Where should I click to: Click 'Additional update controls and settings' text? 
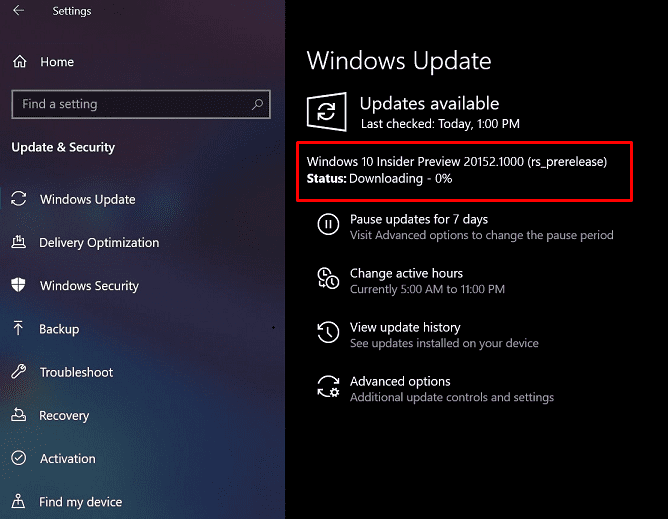click(452, 398)
